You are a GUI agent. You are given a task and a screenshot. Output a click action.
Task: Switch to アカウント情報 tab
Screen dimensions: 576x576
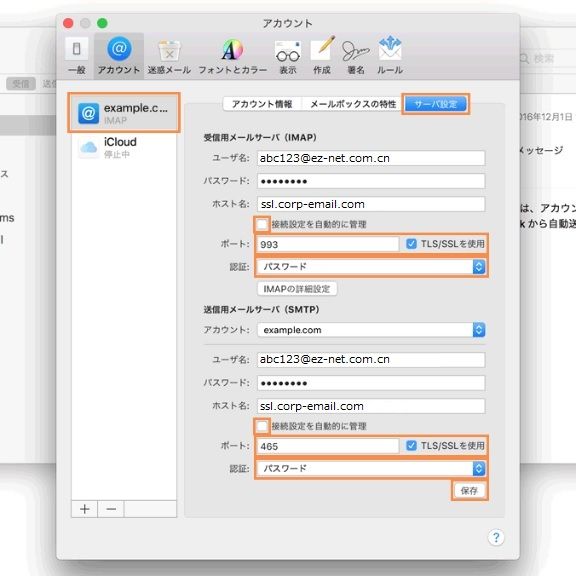click(x=262, y=104)
